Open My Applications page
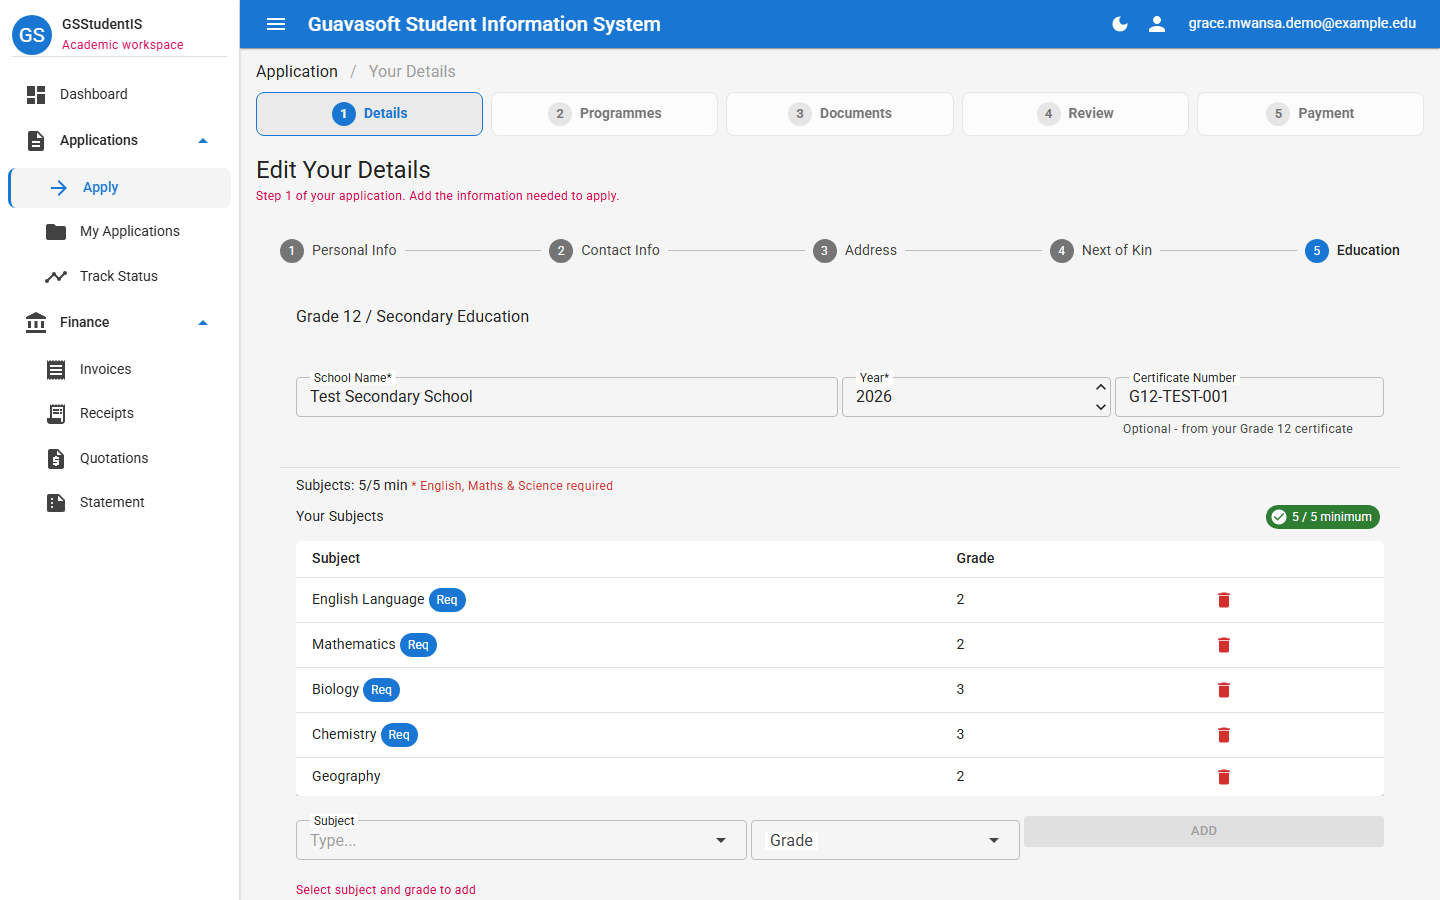1440x900 pixels. [119, 232]
